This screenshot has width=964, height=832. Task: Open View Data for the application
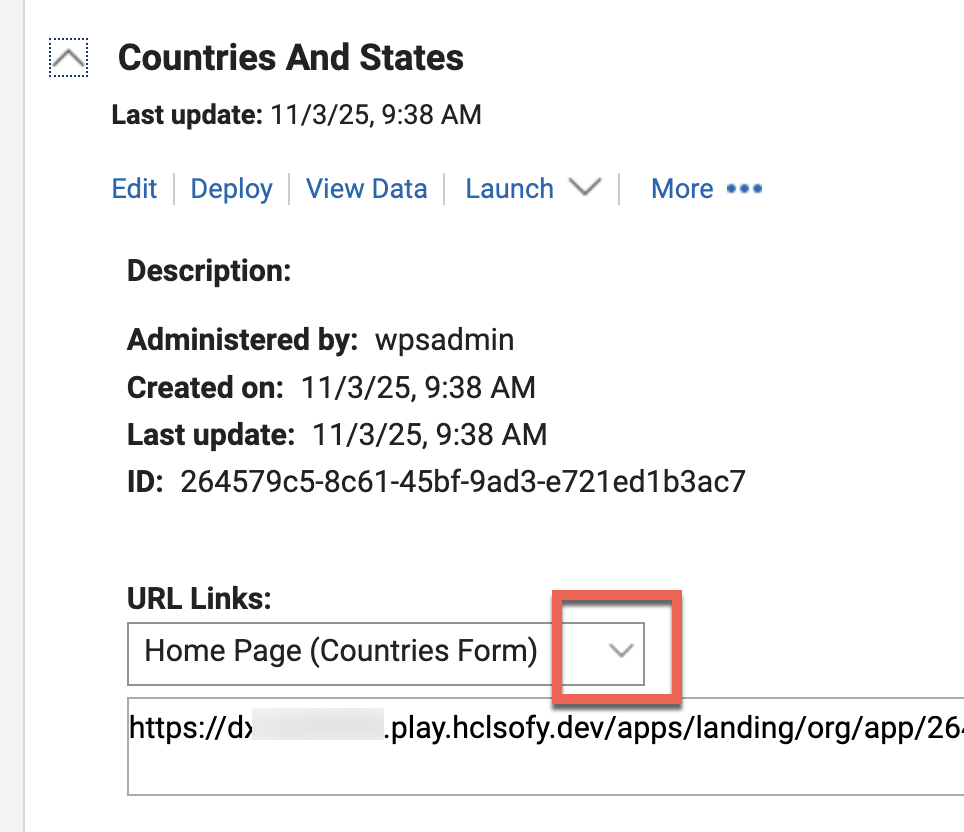(x=366, y=189)
